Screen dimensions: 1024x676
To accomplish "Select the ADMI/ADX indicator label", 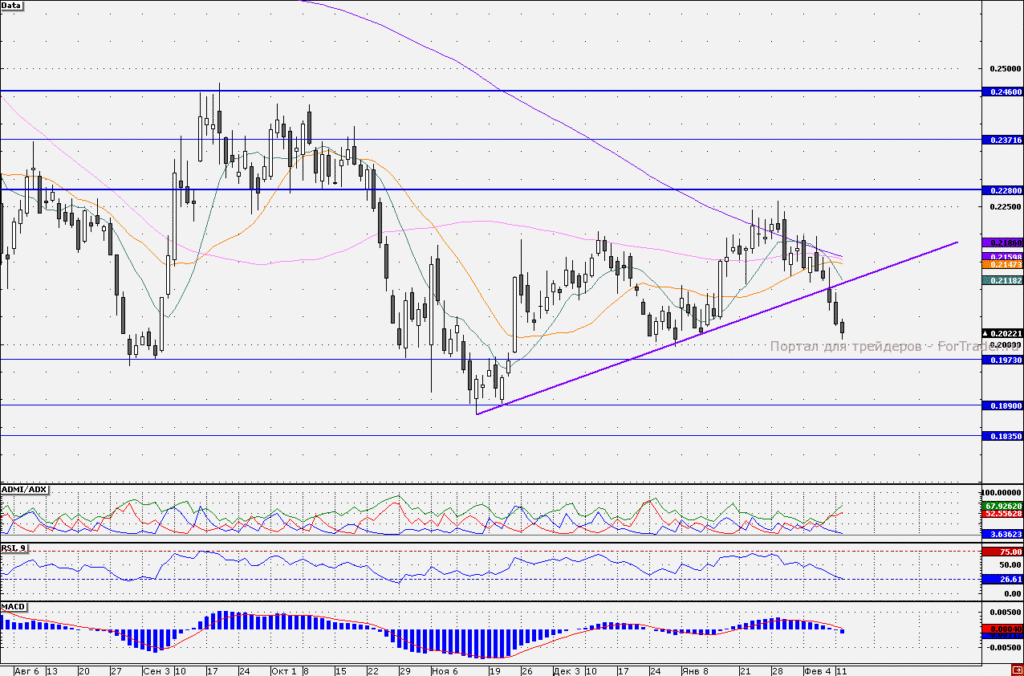I will 24,489.
